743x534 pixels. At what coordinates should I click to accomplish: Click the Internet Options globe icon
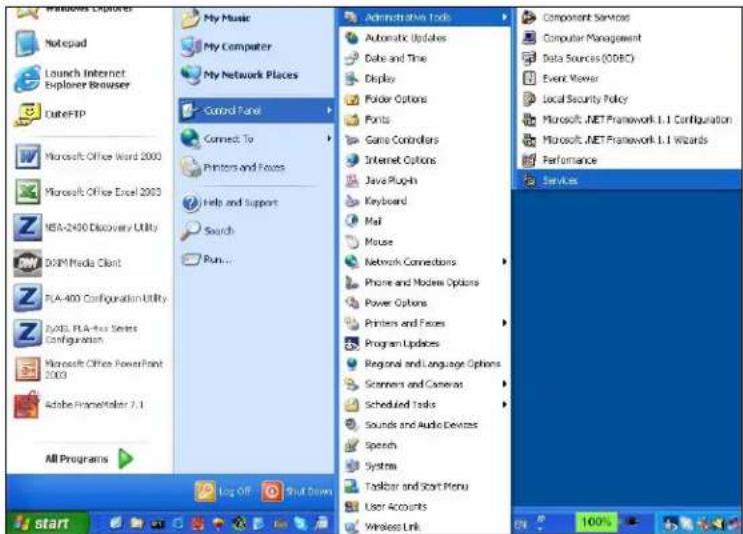pyautogui.click(x=352, y=160)
